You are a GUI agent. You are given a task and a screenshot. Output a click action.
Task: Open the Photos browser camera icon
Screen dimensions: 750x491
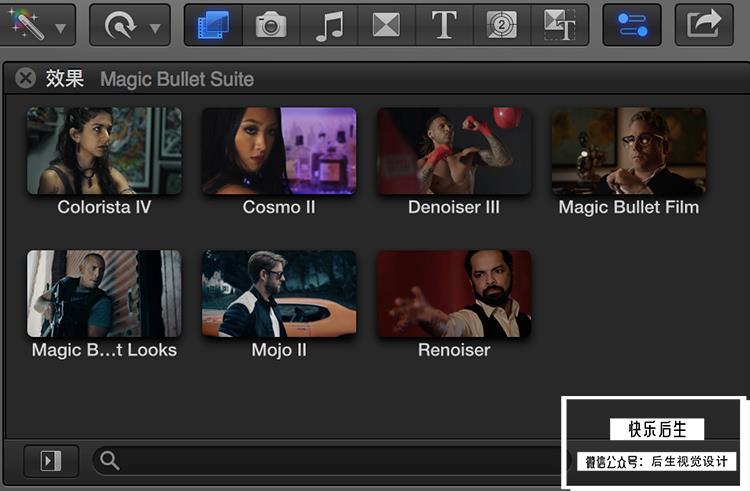coord(271,25)
